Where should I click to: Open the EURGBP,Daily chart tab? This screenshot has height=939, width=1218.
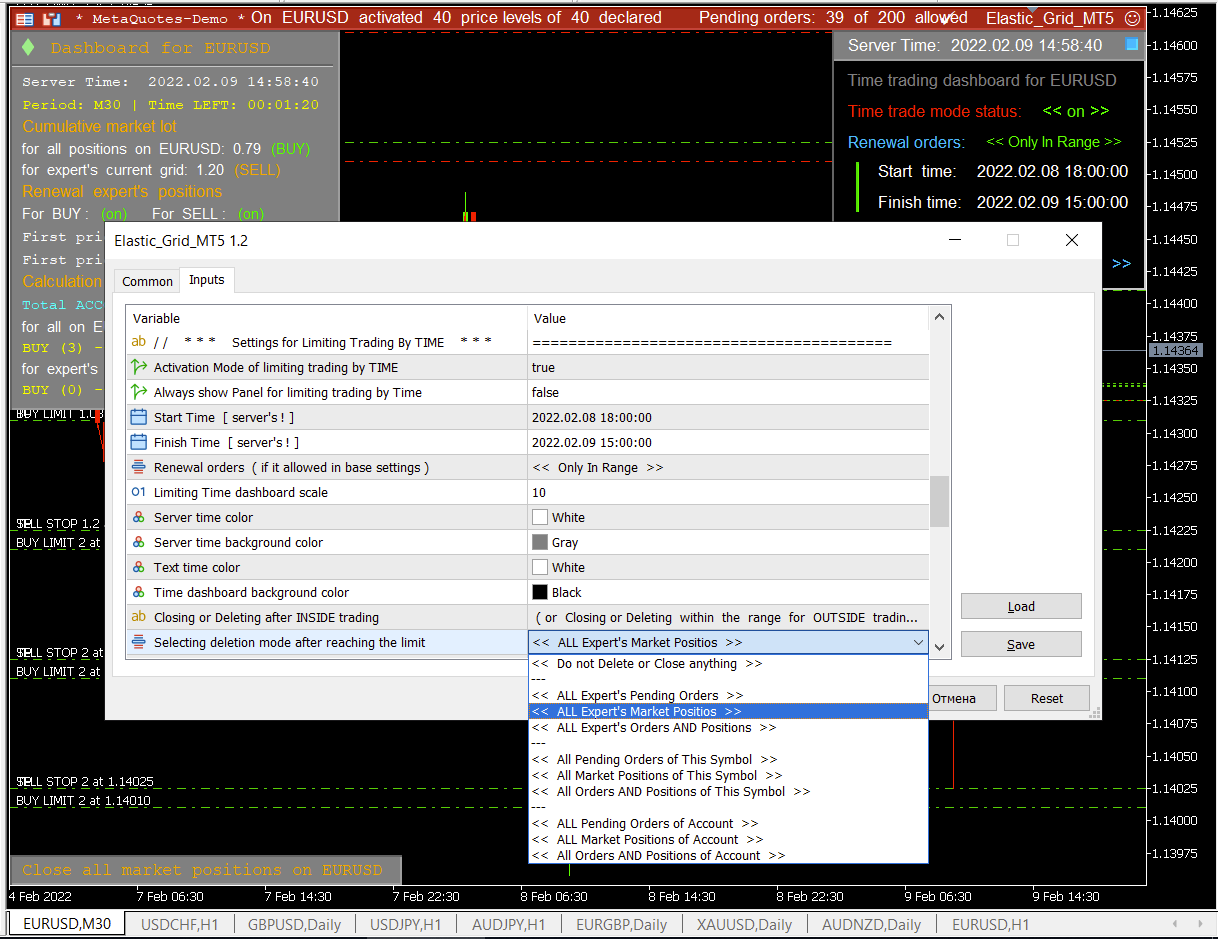pos(621,925)
